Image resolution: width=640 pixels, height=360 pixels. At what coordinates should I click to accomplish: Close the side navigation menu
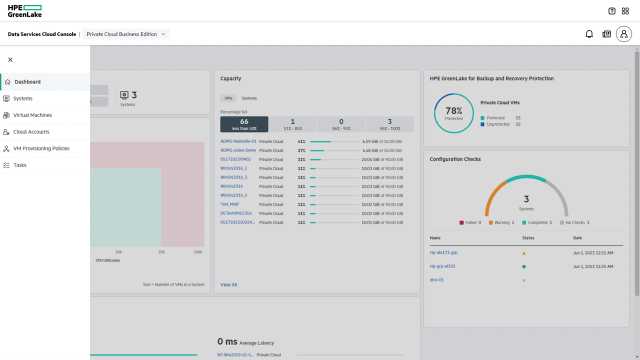(10, 60)
